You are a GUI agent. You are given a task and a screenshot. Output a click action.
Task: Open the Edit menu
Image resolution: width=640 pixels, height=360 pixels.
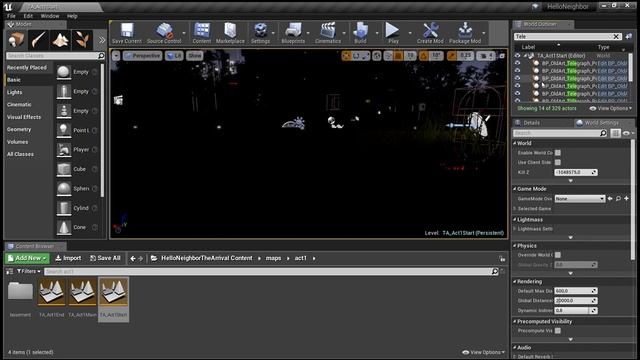pyautogui.click(x=28, y=16)
